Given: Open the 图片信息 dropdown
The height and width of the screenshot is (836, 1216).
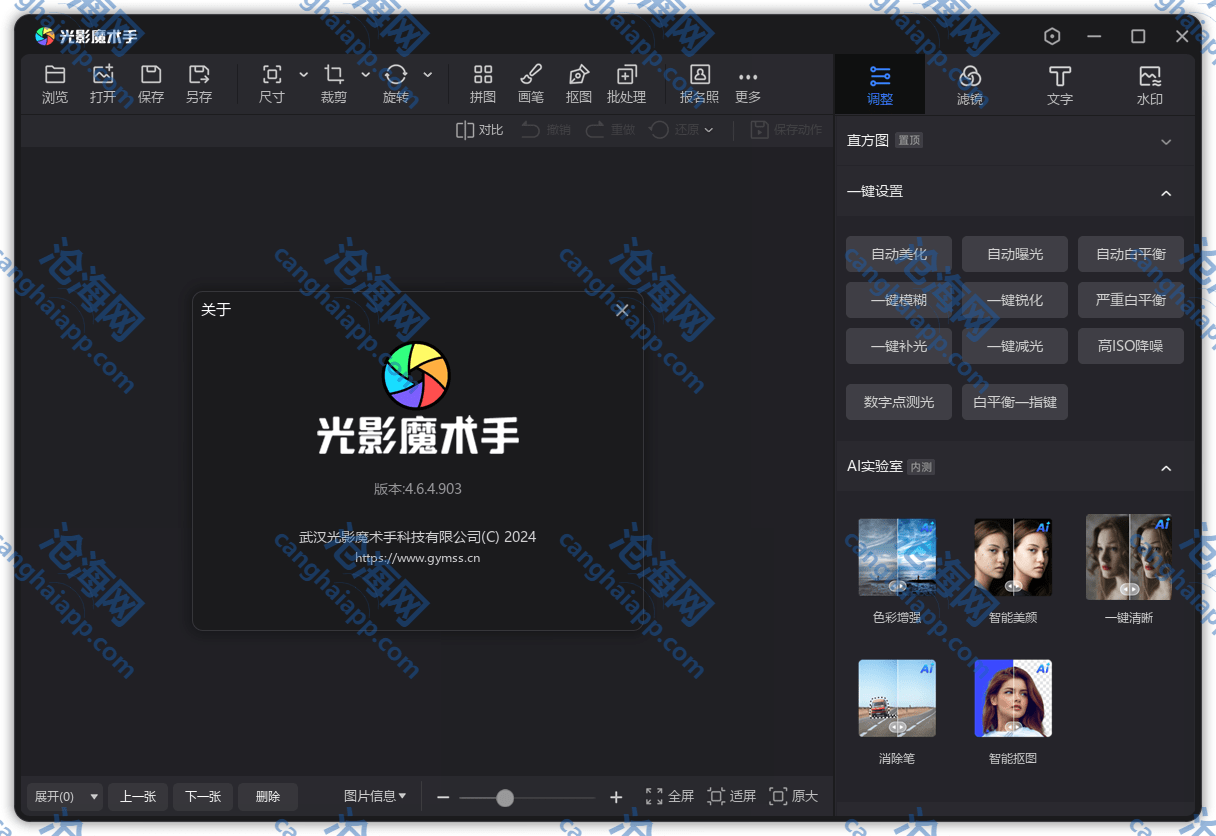Looking at the screenshot, I should [x=375, y=796].
